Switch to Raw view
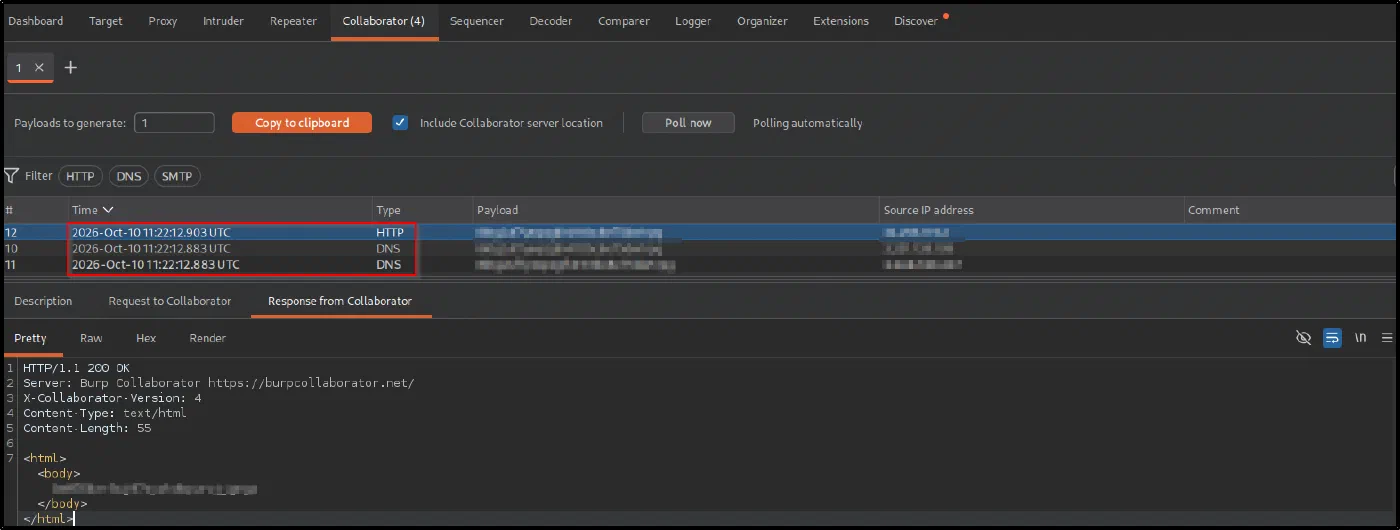Image resolution: width=1400 pixels, height=530 pixels. [91, 338]
